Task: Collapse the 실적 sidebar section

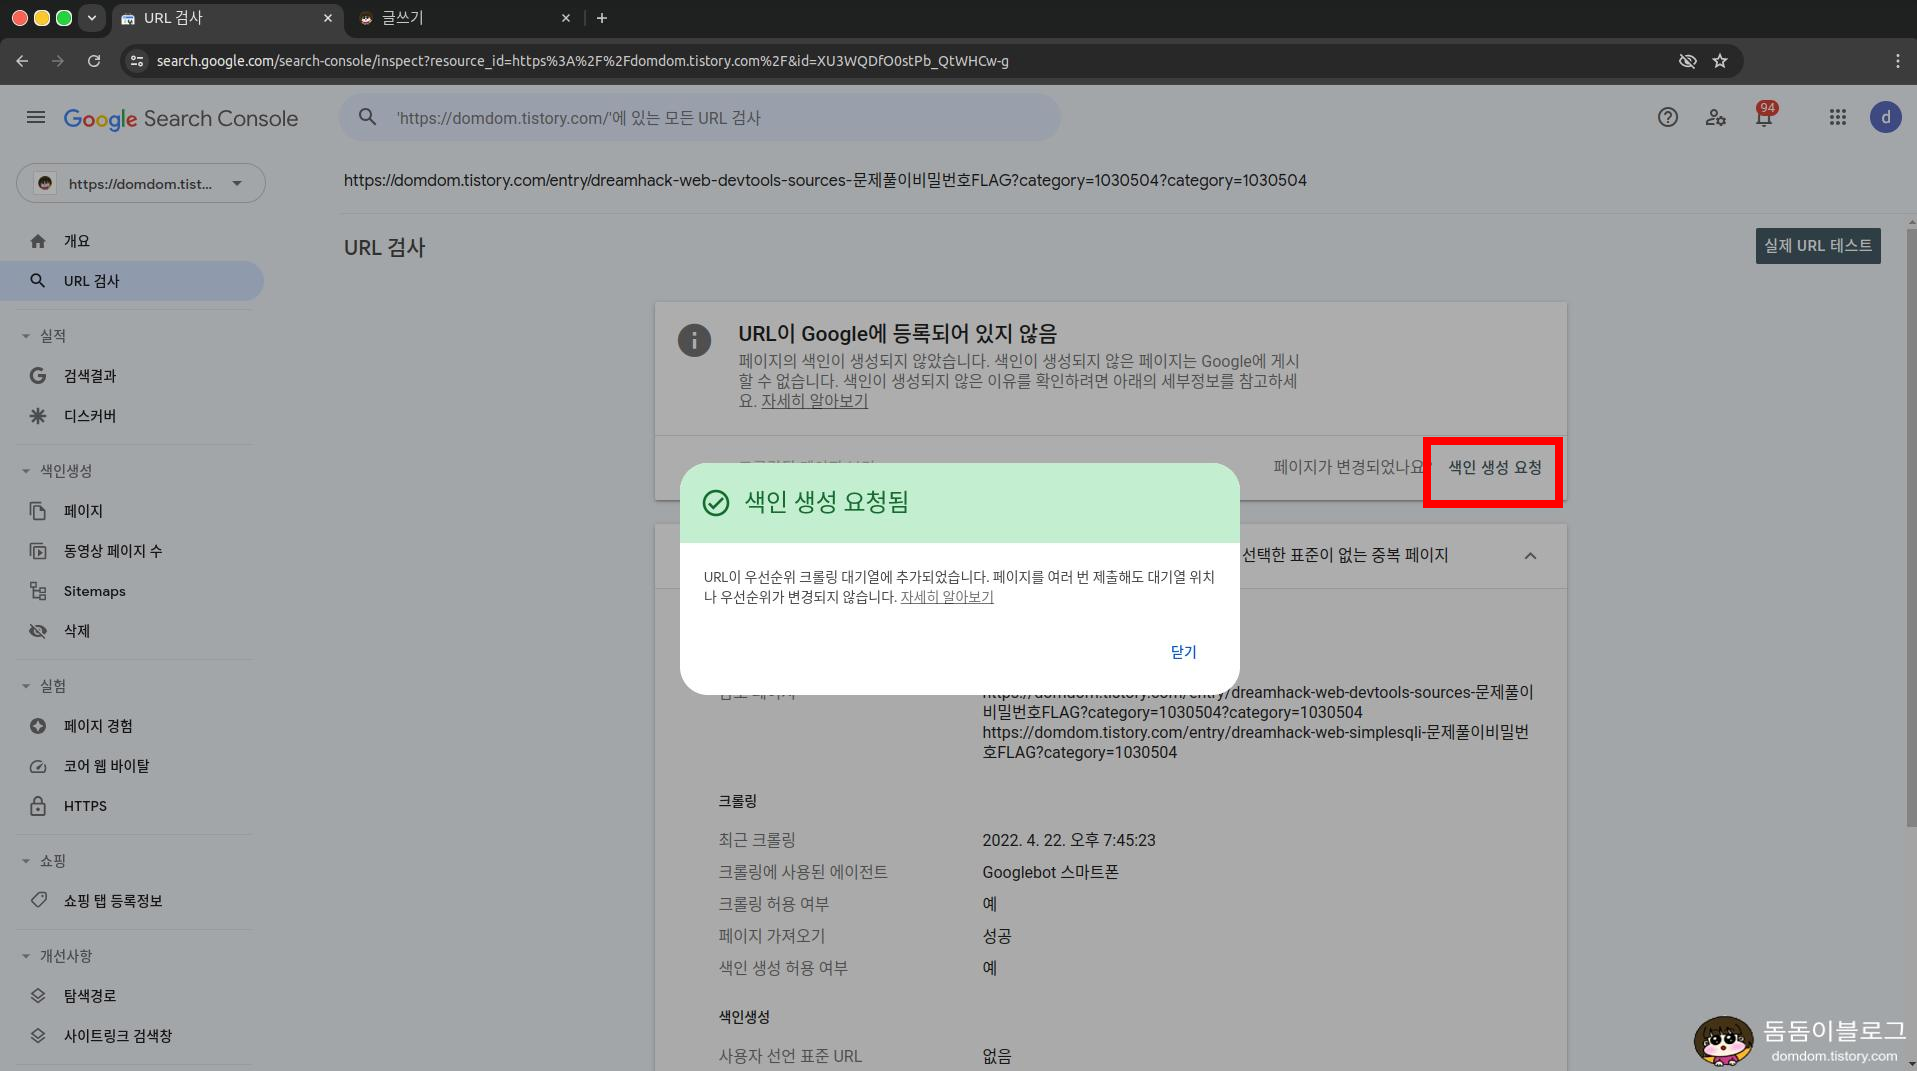Action: coord(43,336)
